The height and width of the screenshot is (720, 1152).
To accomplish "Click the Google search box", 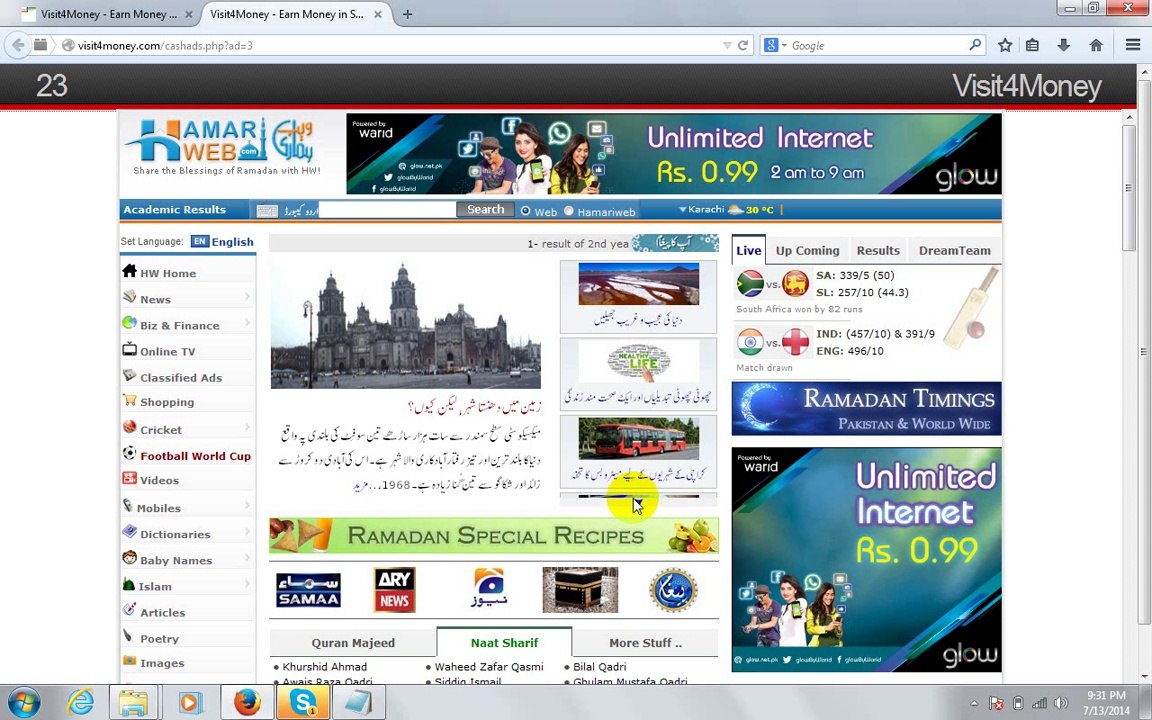I will [x=879, y=45].
